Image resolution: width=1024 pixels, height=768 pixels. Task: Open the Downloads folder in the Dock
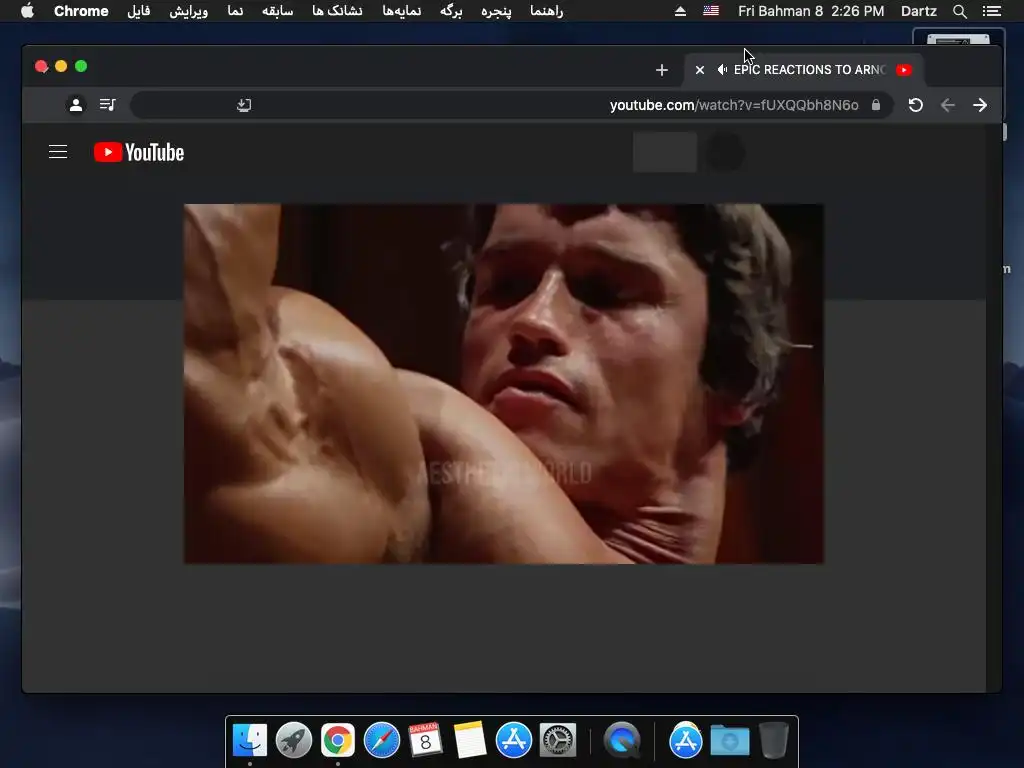point(729,740)
